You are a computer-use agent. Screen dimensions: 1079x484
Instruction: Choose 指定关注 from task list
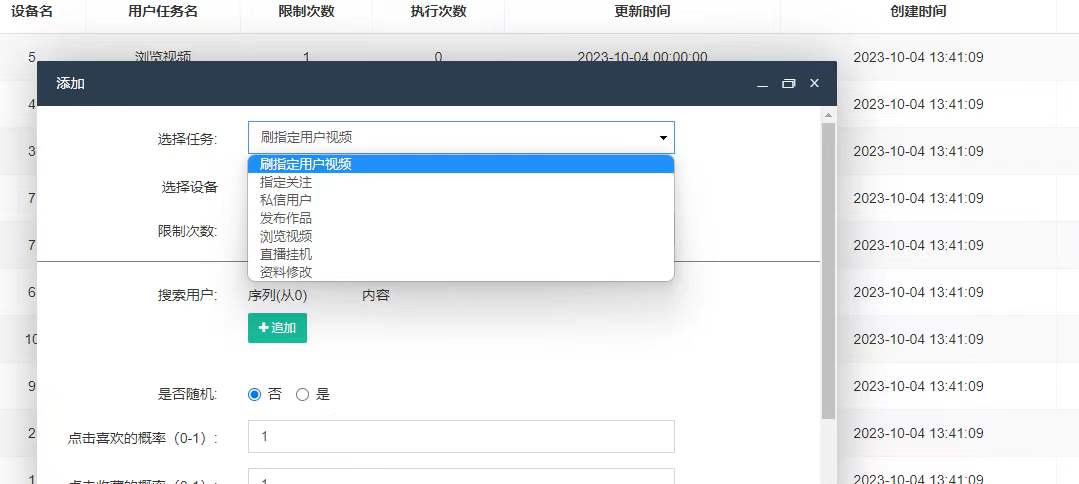(x=286, y=182)
